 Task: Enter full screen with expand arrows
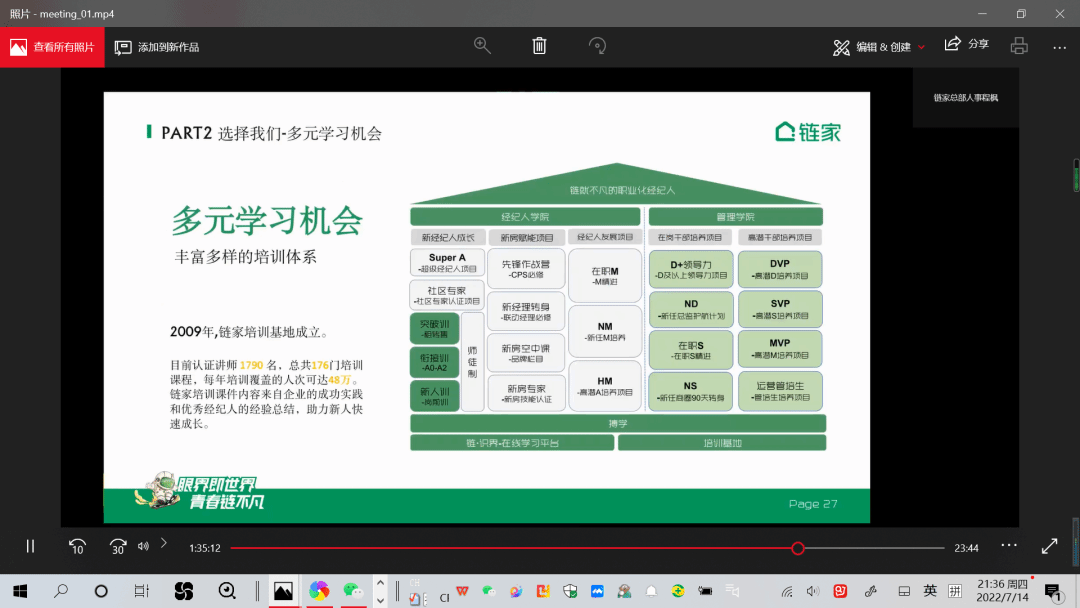1049,546
